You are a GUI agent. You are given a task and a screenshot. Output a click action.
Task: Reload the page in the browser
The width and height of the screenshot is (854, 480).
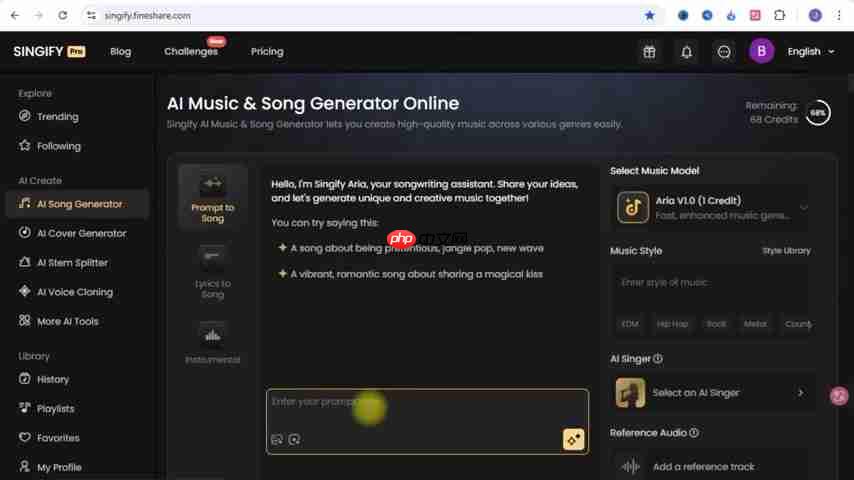point(63,16)
